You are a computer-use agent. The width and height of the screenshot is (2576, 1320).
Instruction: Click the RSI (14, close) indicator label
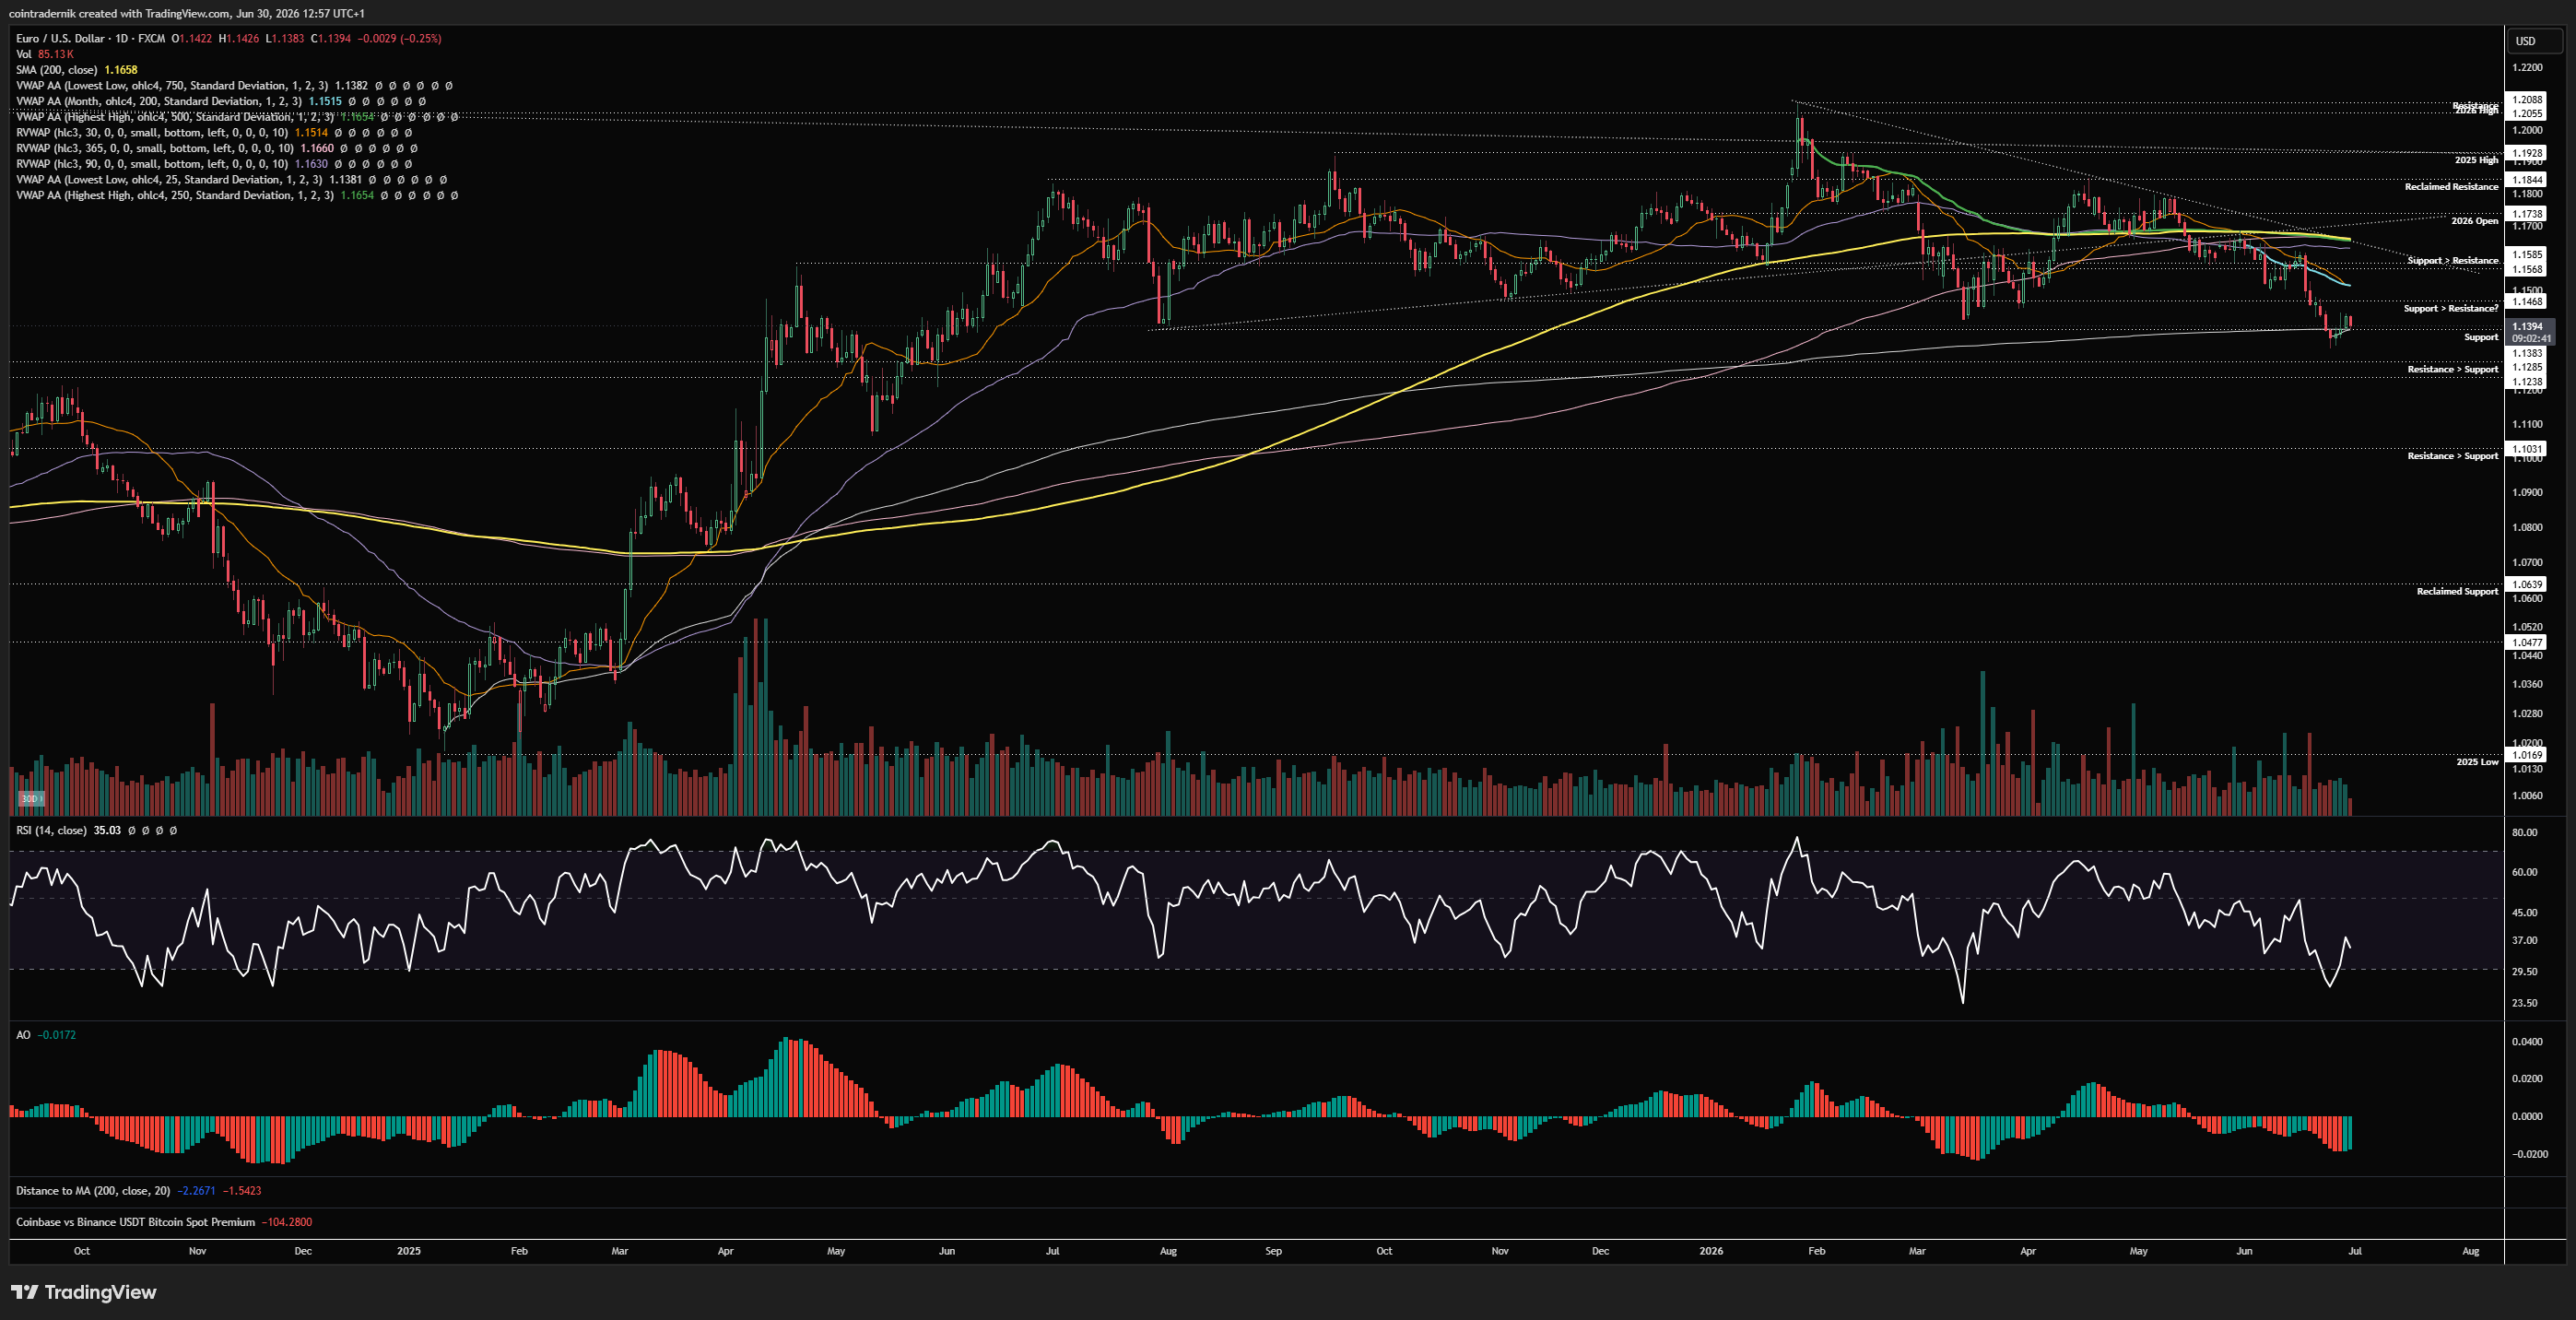pyautogui.click(x=51, y=830)
